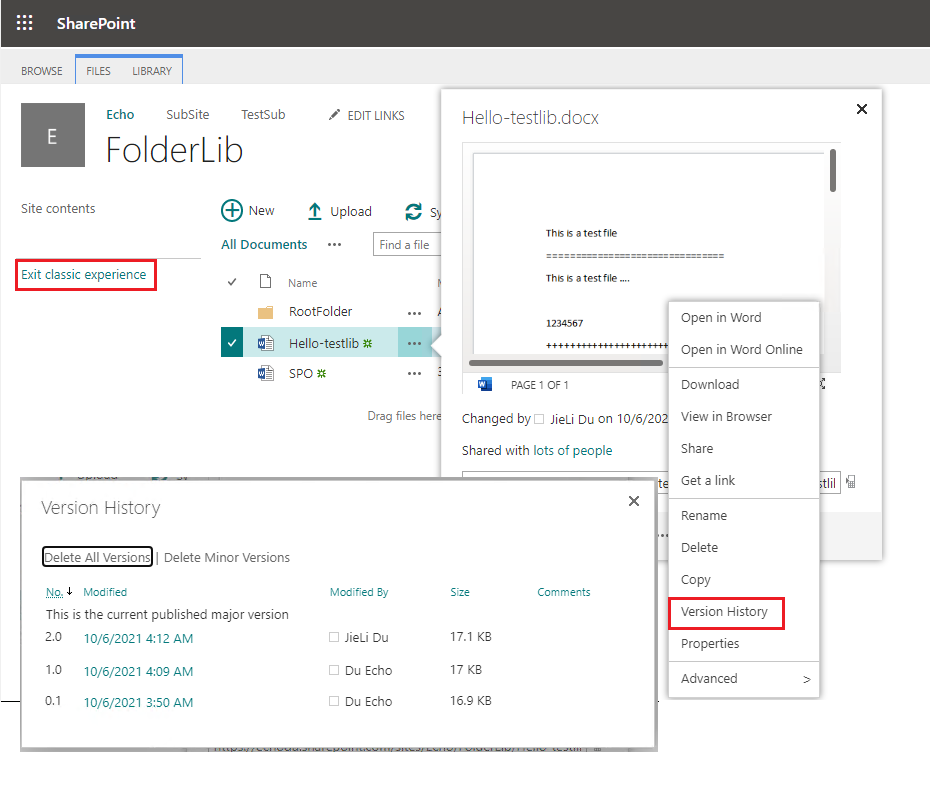
Task: Click the Find a file search box
Action: [x=407, y=244]
